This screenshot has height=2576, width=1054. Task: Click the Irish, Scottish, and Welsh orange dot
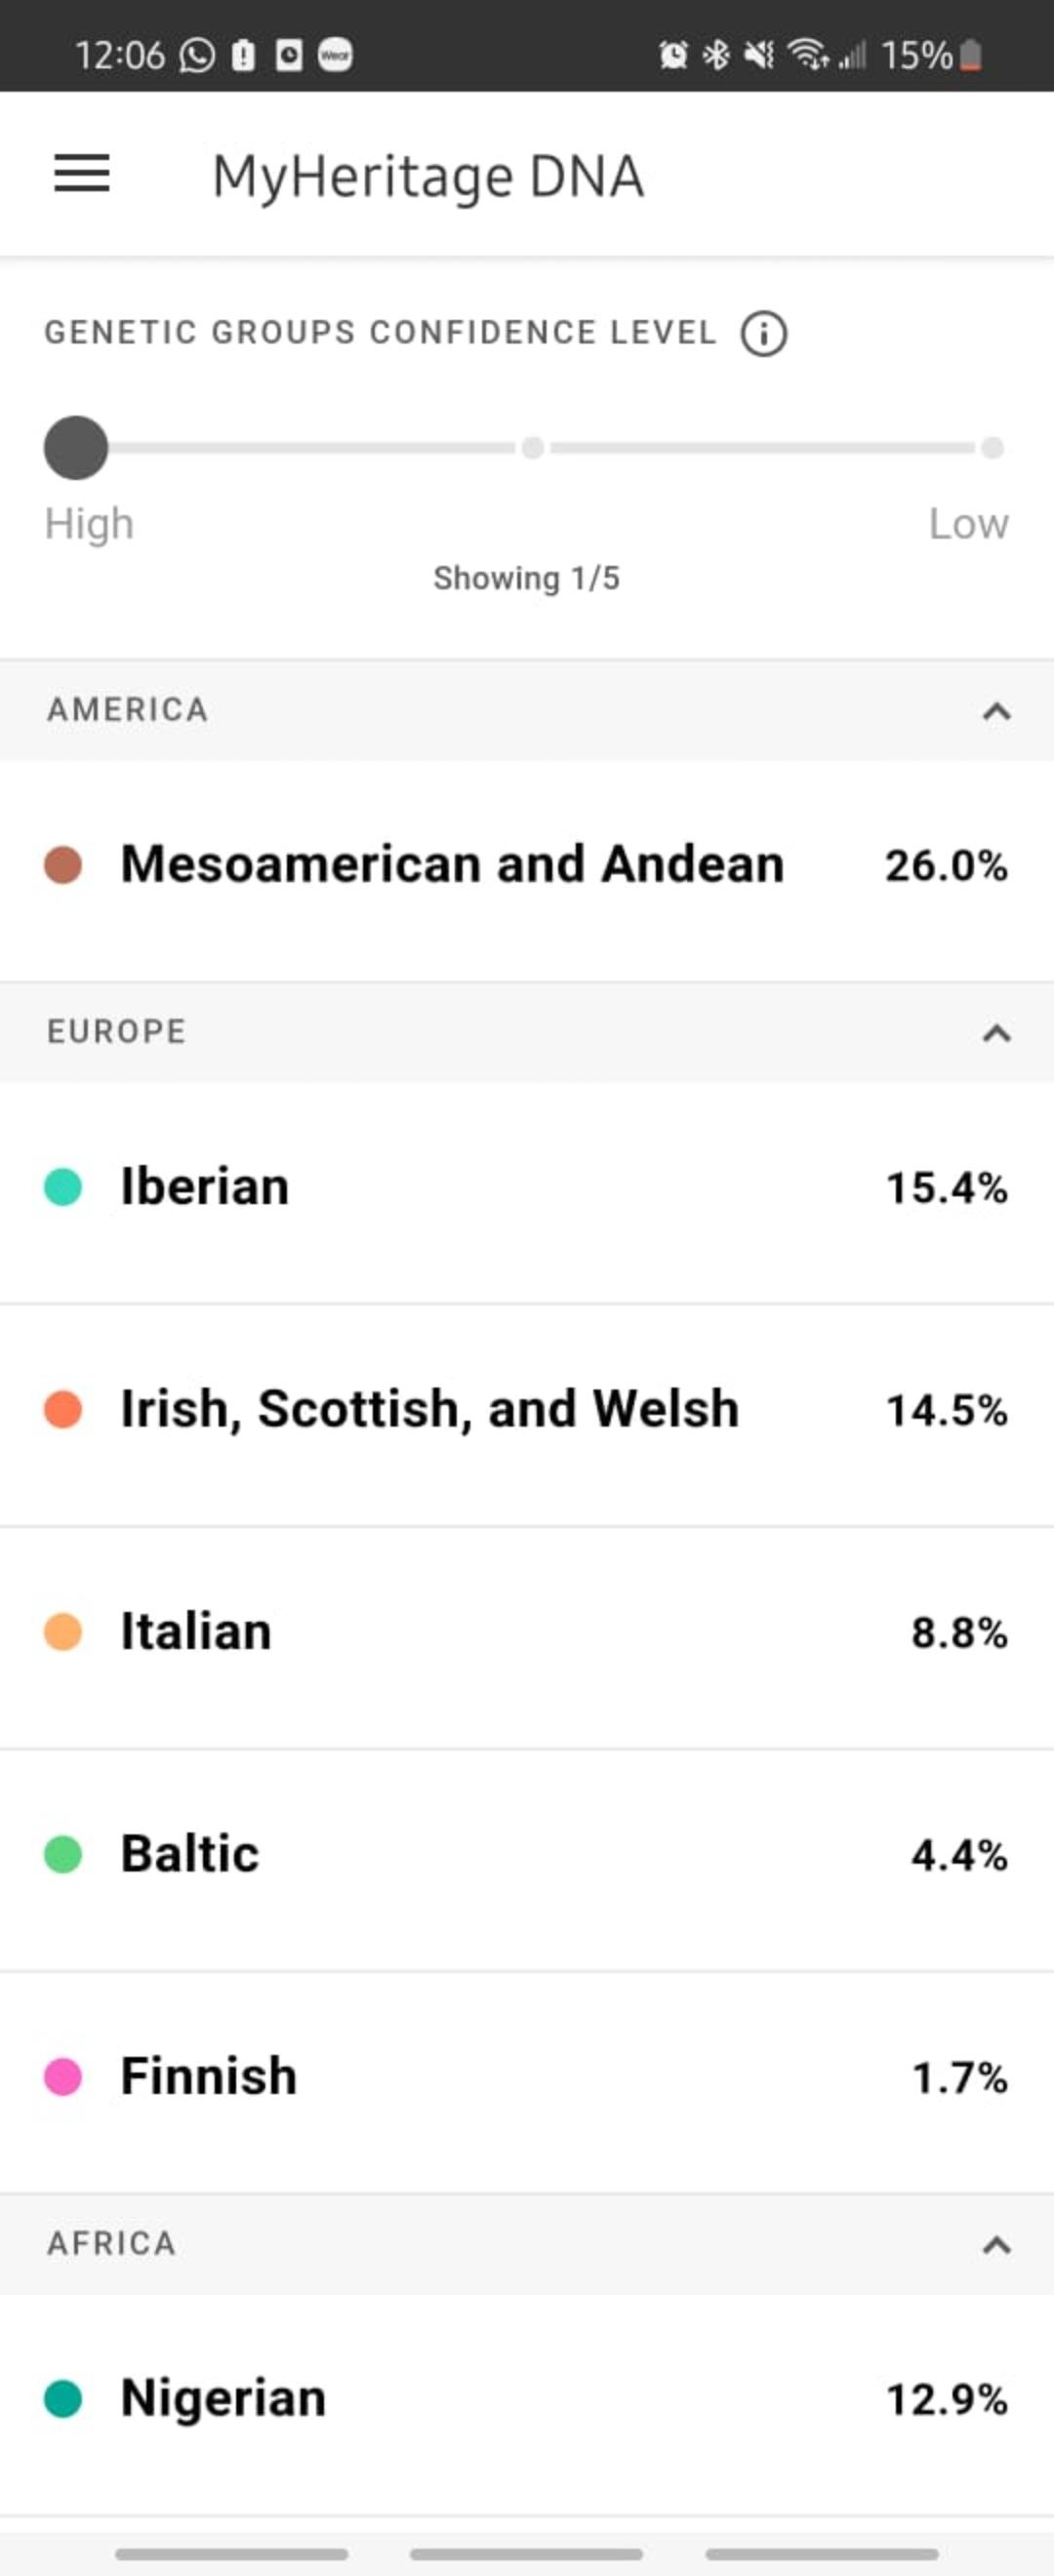pyautogui.click(x=64, y=1409)
